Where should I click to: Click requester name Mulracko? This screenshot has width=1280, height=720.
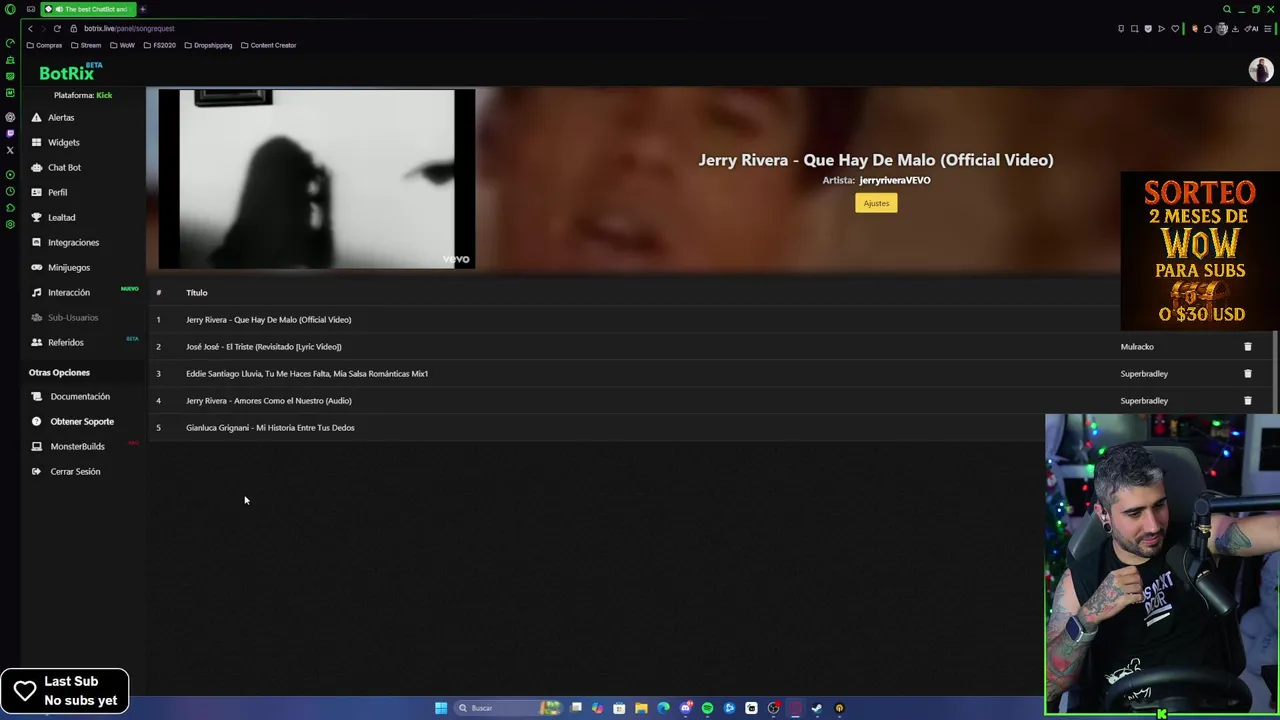pyautogui.click(x=1137, y=347)
